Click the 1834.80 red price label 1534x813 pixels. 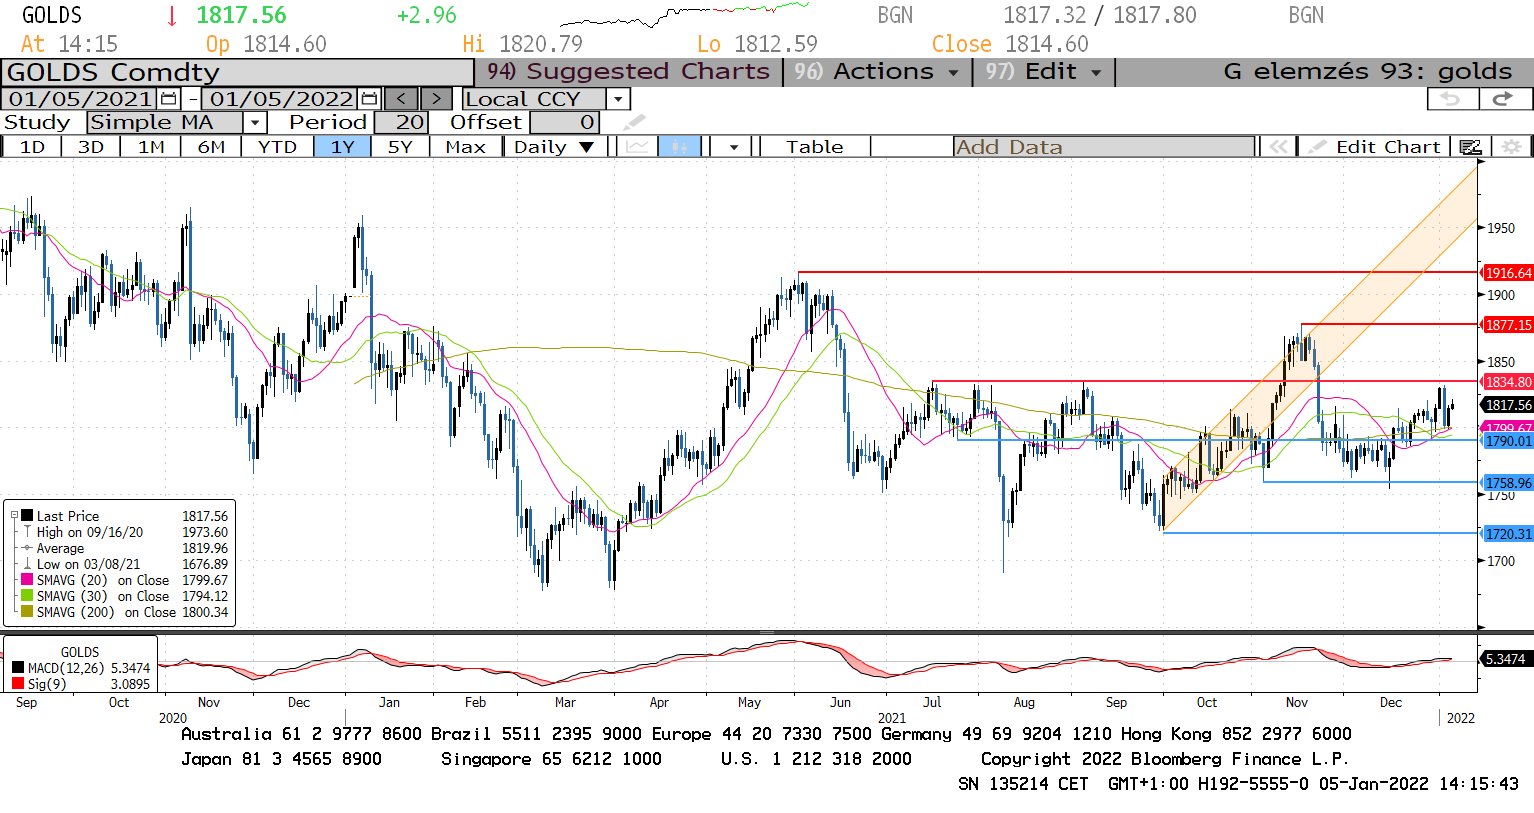coord(1508,382)
